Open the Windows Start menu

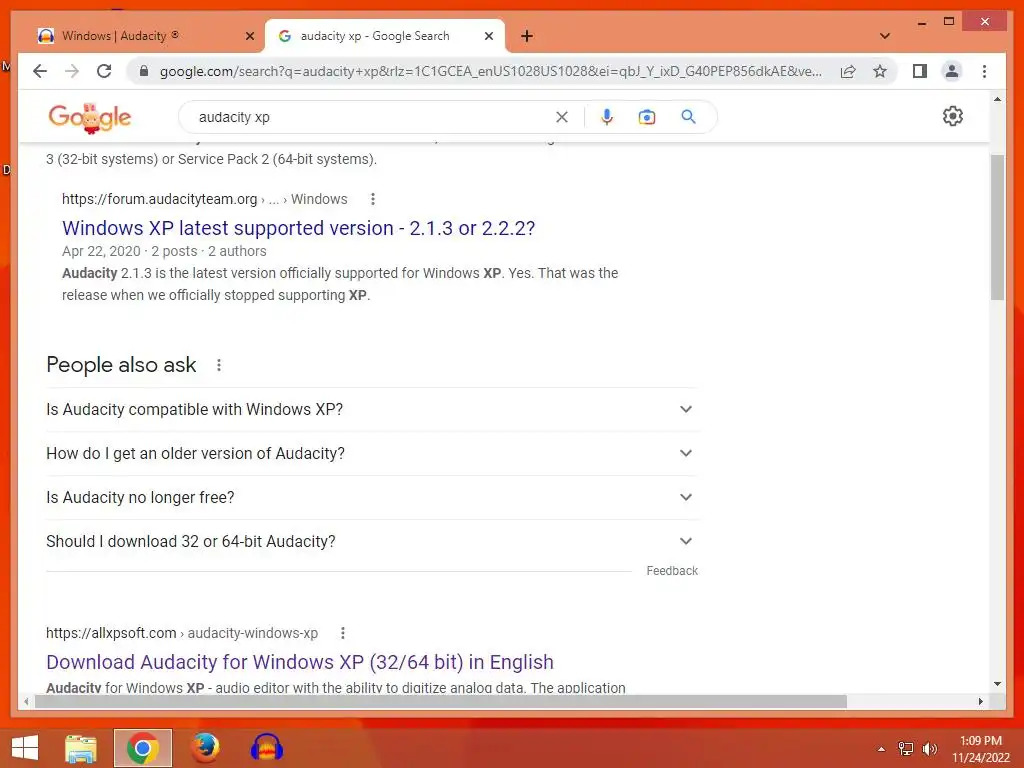point(25,748)
